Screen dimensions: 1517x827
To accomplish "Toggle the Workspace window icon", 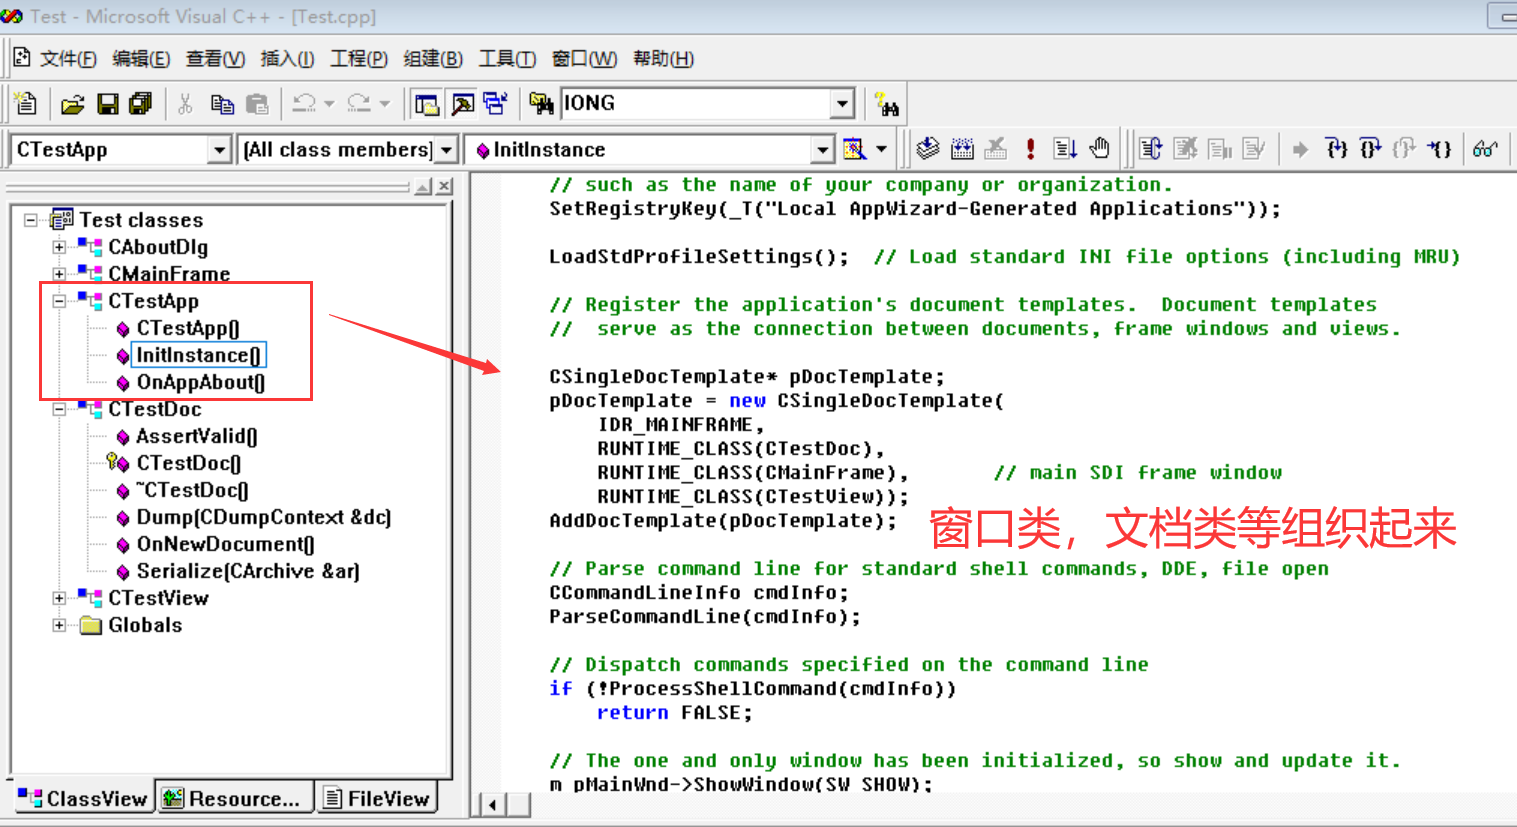I will [427, 104].
